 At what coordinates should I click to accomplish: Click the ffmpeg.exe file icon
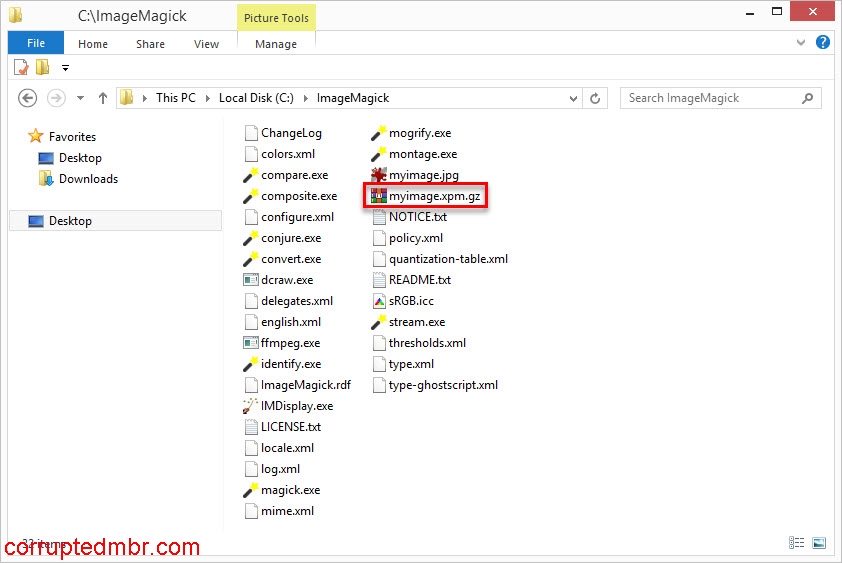coord(251,343)
